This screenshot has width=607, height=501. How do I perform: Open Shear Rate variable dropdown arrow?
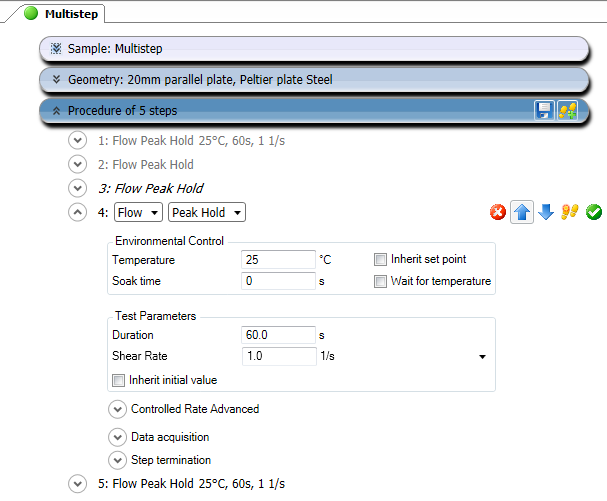(482, 357)
